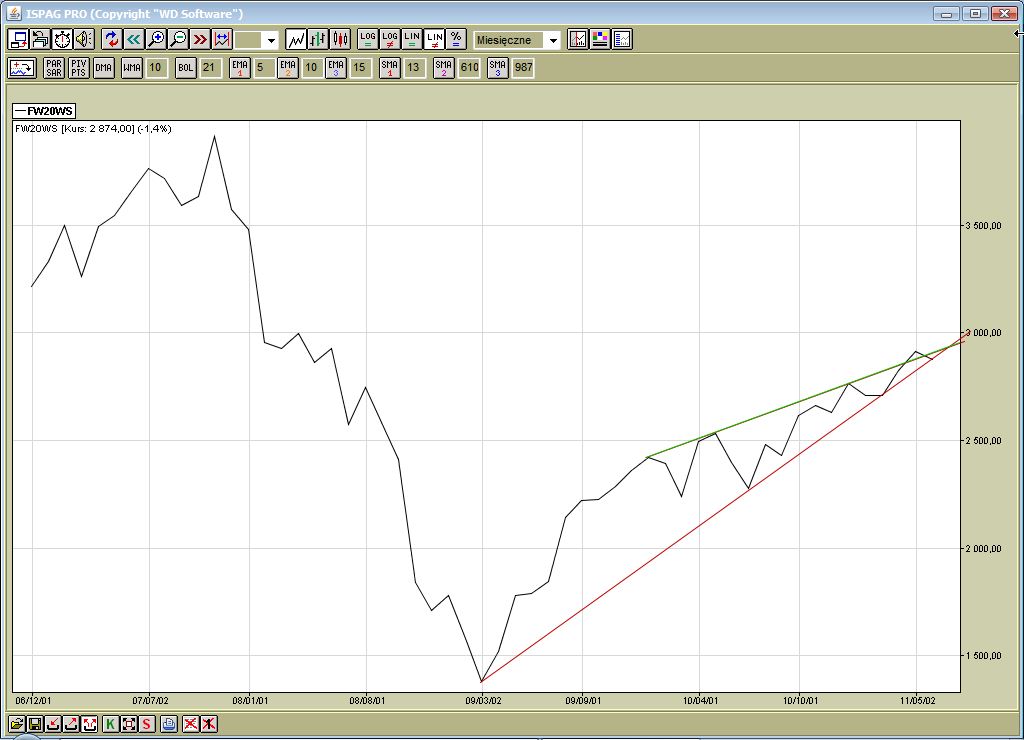
Task: Select LIN not-equal scale button
Action: [434, 39]
